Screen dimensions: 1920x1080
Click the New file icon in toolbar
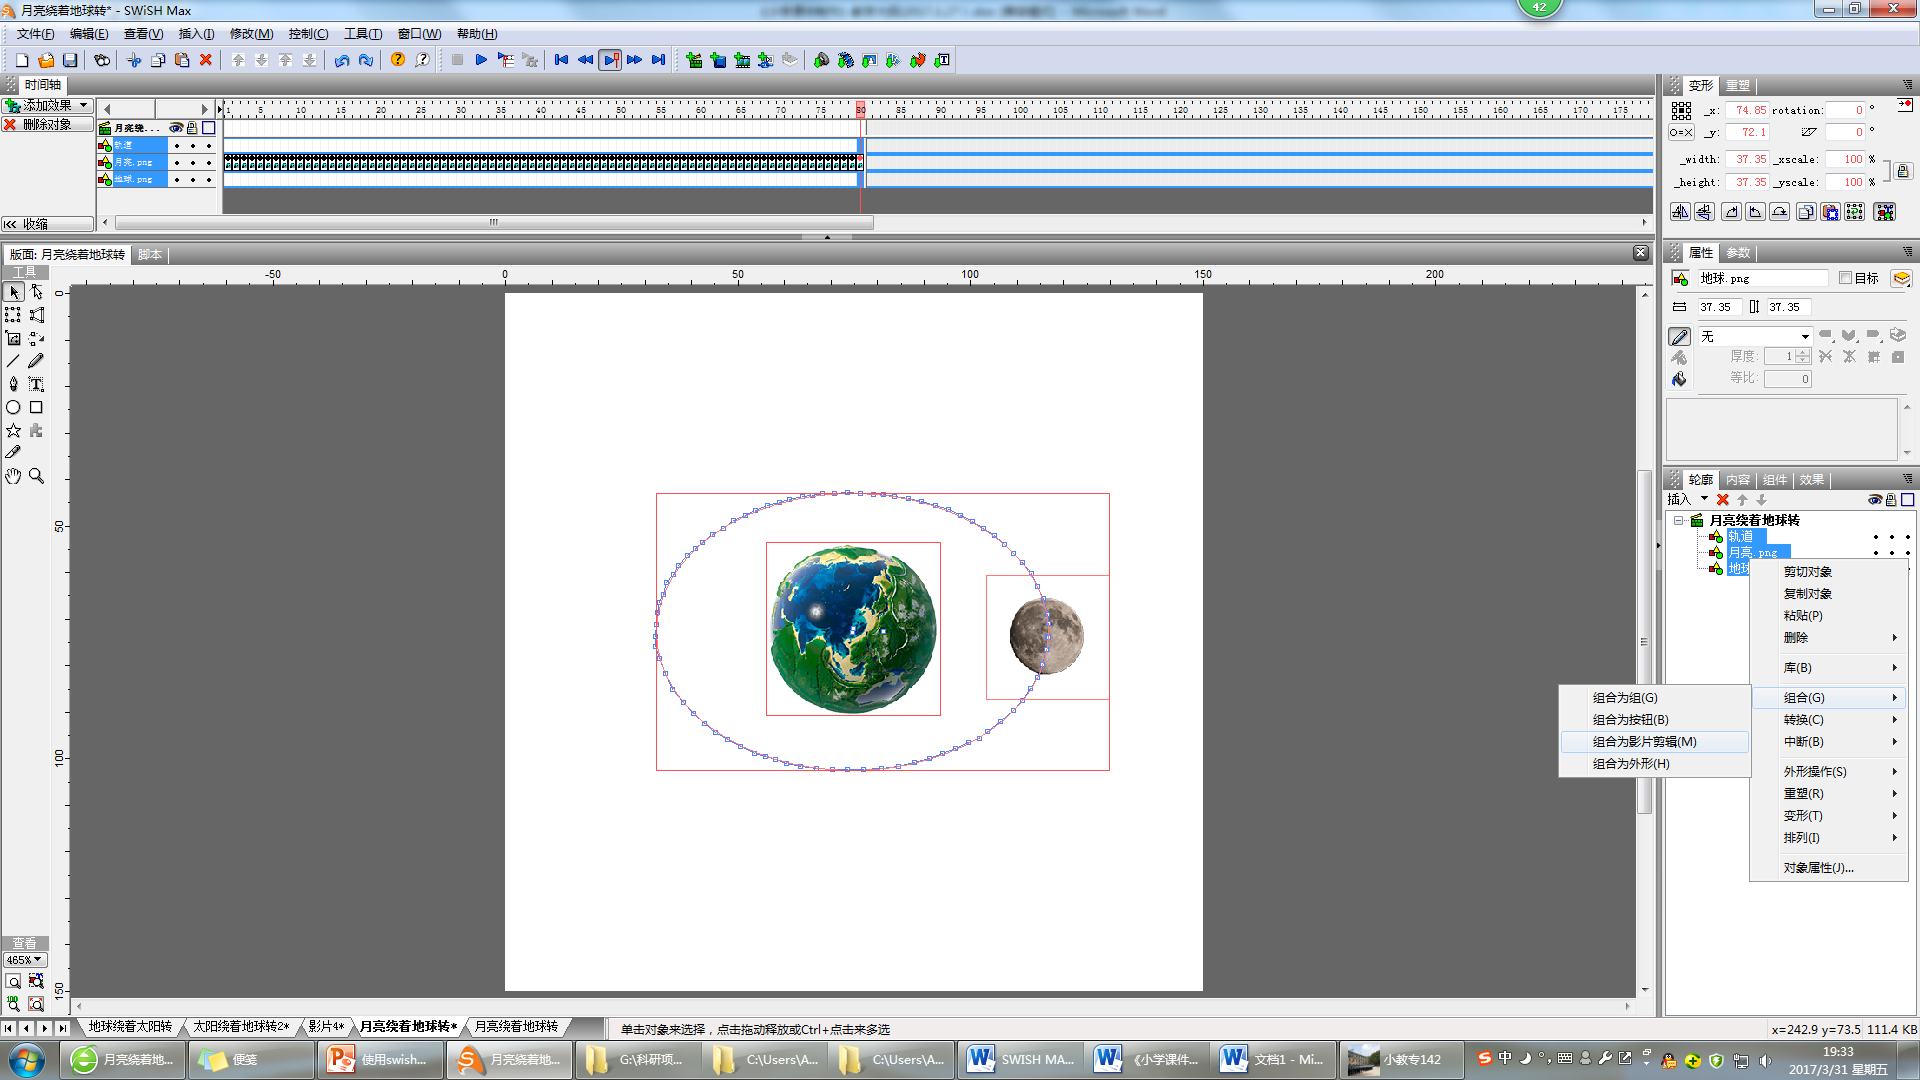click(22, 60)
